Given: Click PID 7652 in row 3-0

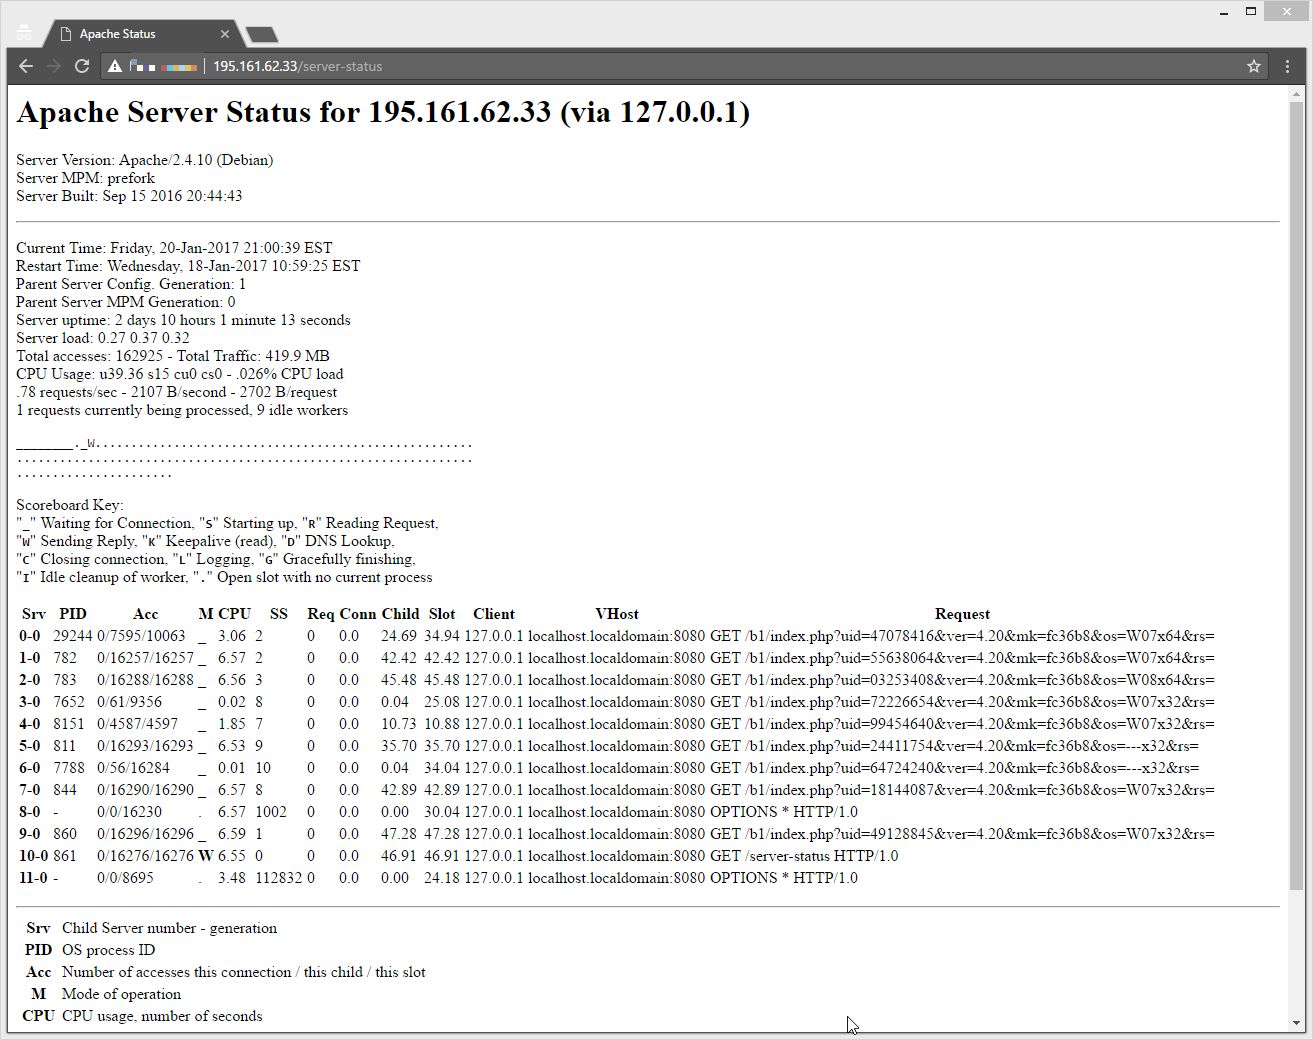Looking at the screenshot, I should 69,702.
